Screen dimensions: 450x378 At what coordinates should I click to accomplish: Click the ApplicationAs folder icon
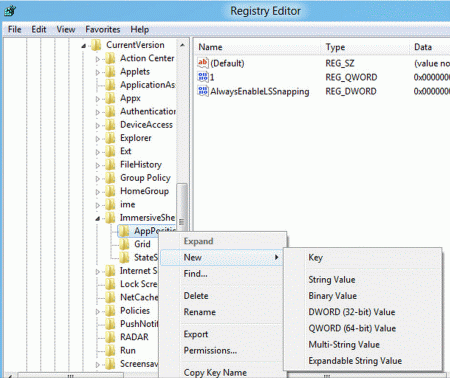point(110,85)
